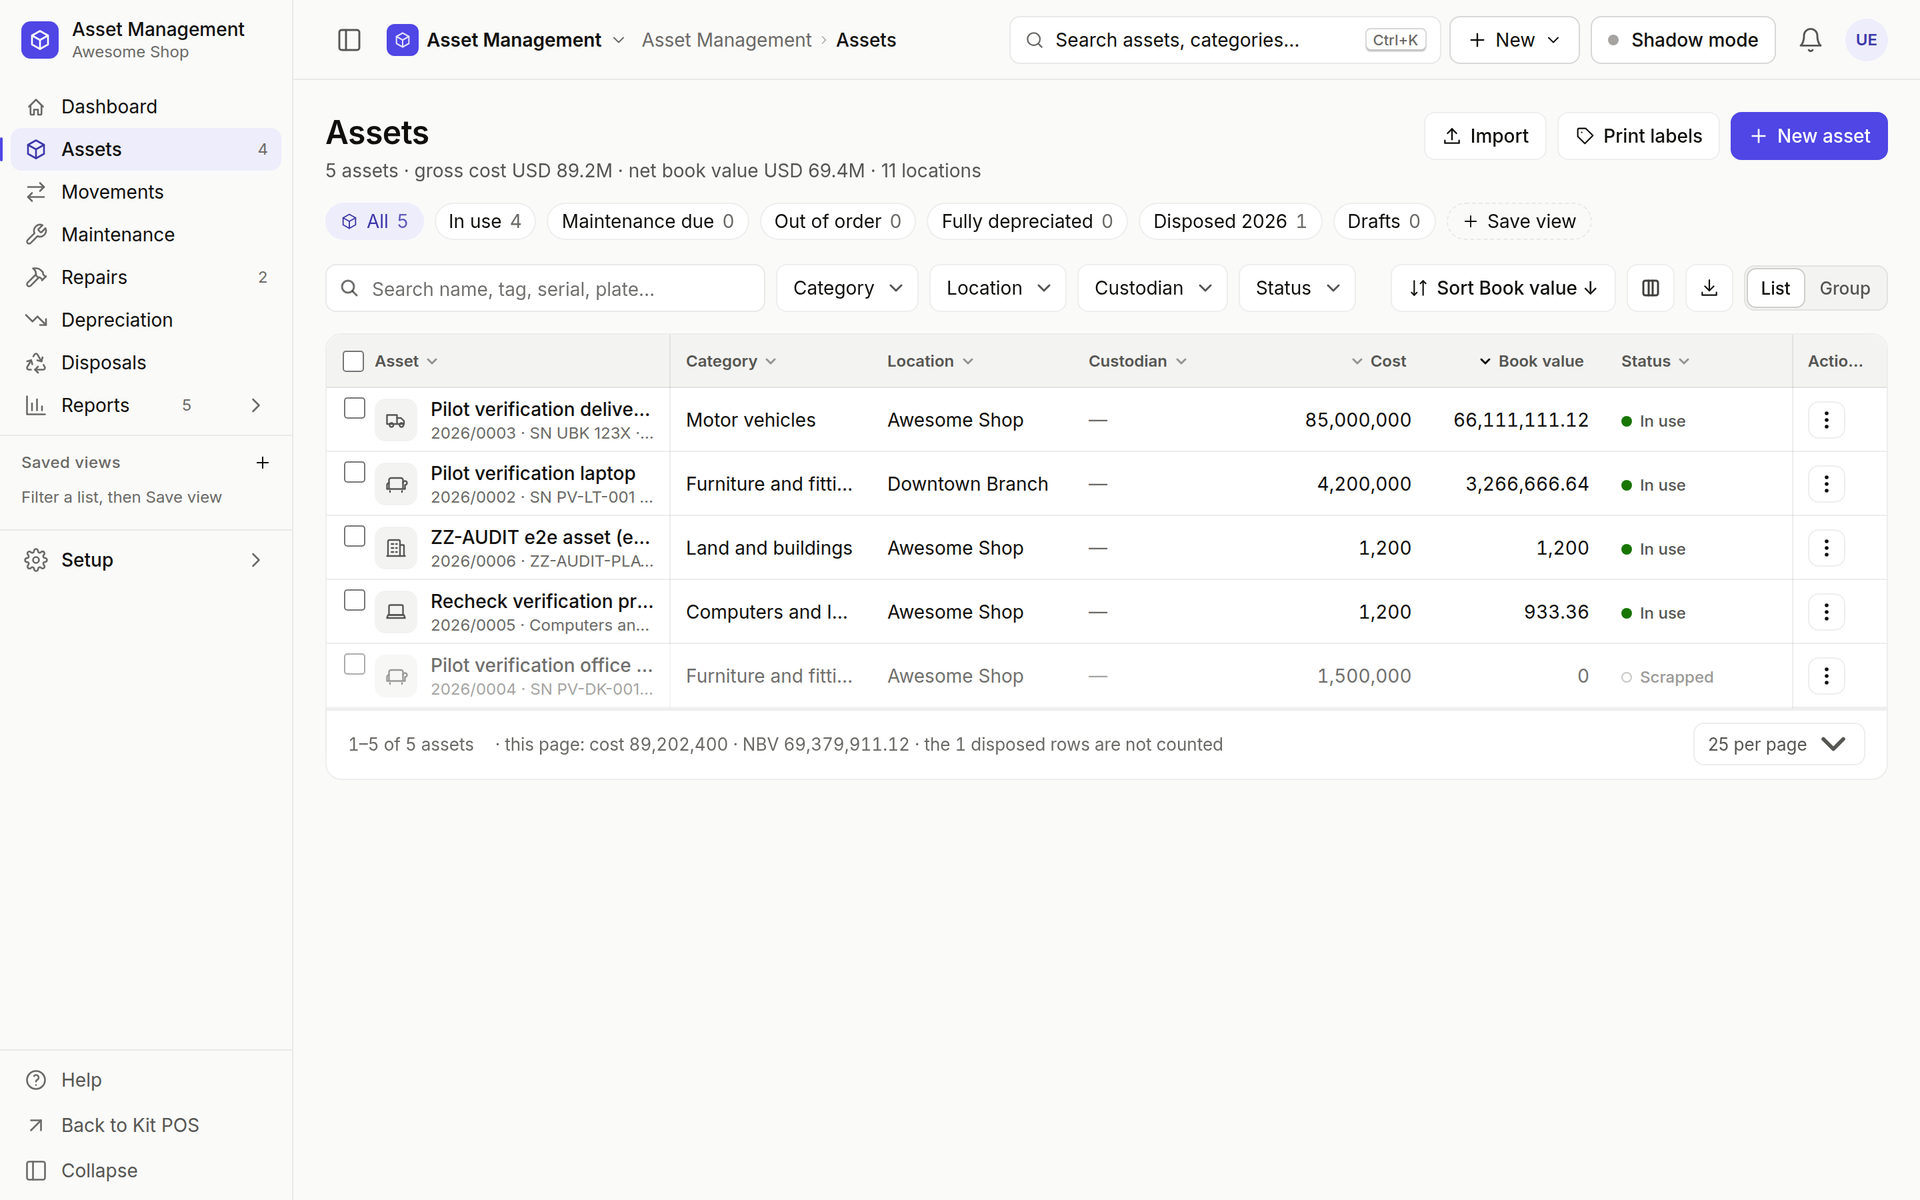The height and width of the screenshot is (1200, 1920).
Task: Open the Sort Book value menu
Action: point(1502,288)
